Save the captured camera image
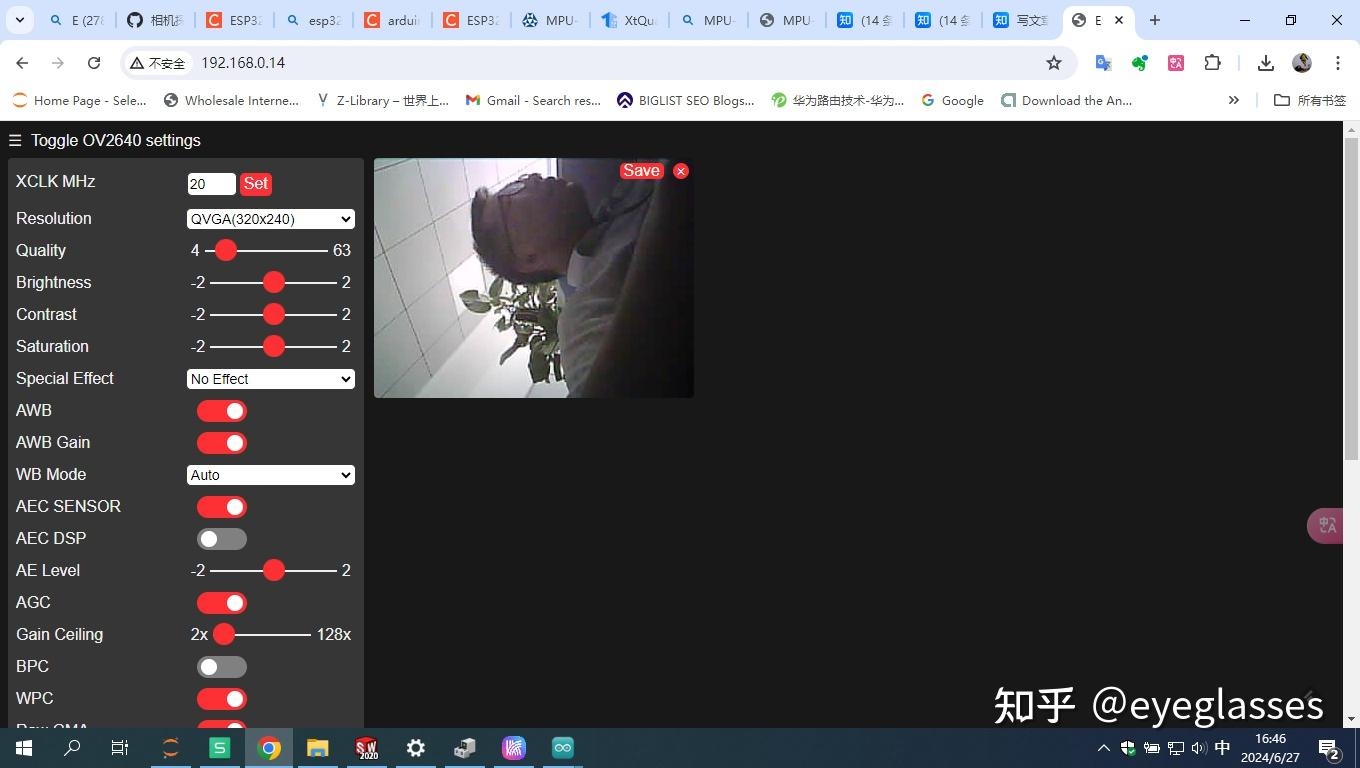The width and height of the screenshot is (1360, 768). point(640,170)
